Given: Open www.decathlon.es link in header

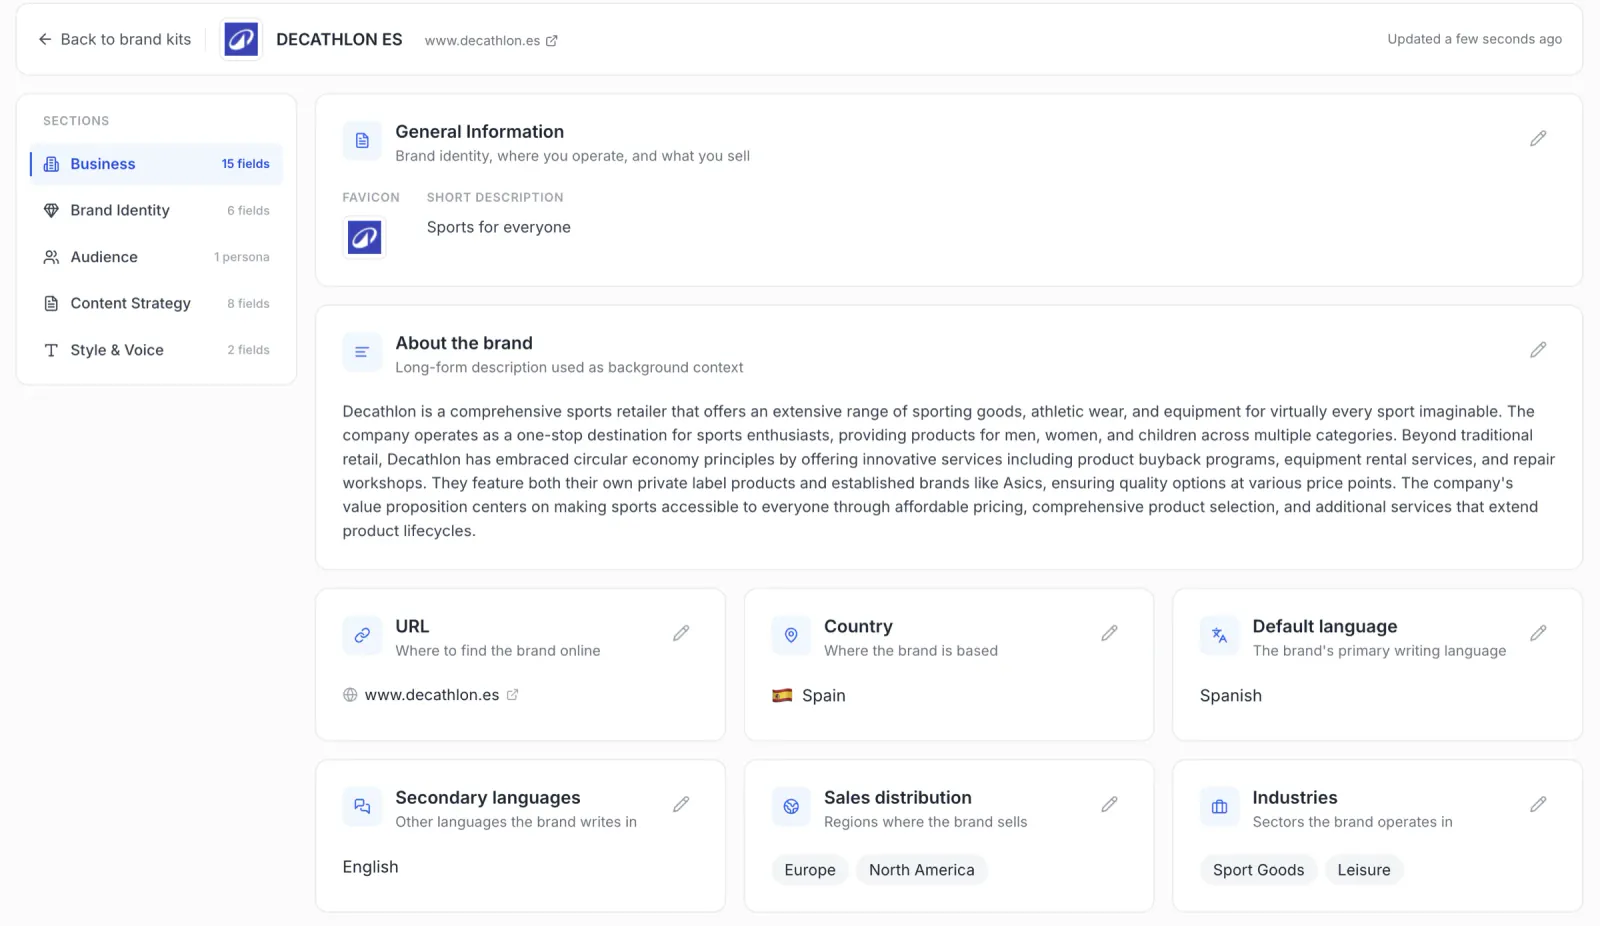Looking at the screenshot, I should click(491, 41).
